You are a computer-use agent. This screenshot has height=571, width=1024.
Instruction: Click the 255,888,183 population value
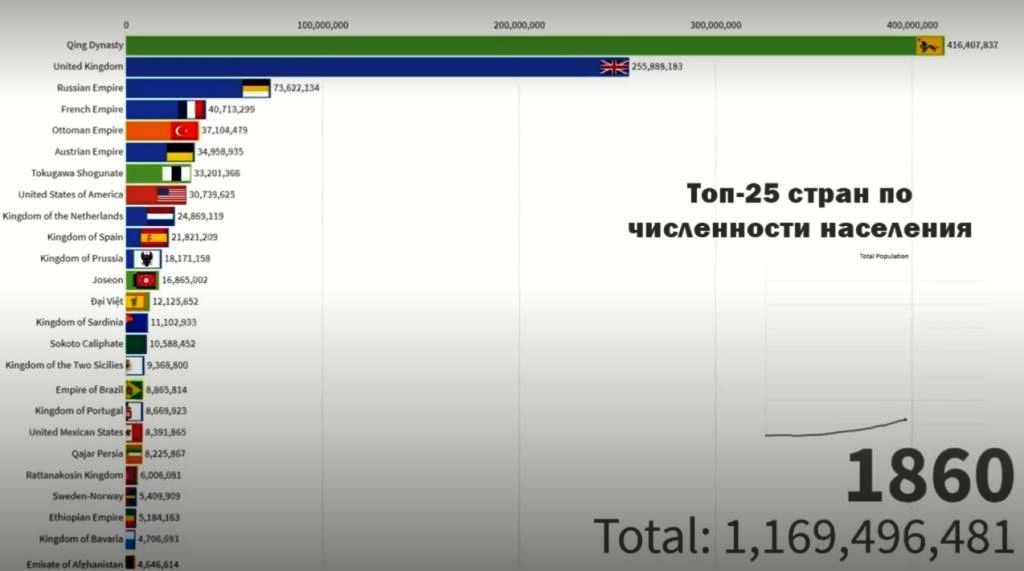[x=671, y=67]
